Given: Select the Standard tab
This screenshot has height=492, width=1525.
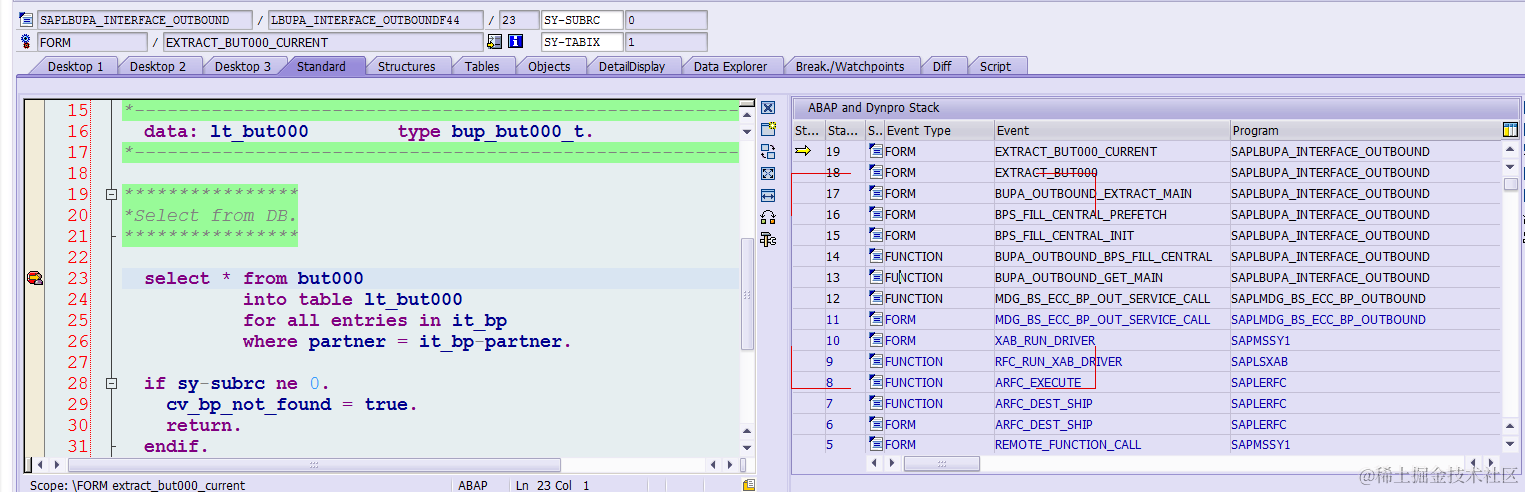Looking at the screenshot, I should click(x=321, y=66).
